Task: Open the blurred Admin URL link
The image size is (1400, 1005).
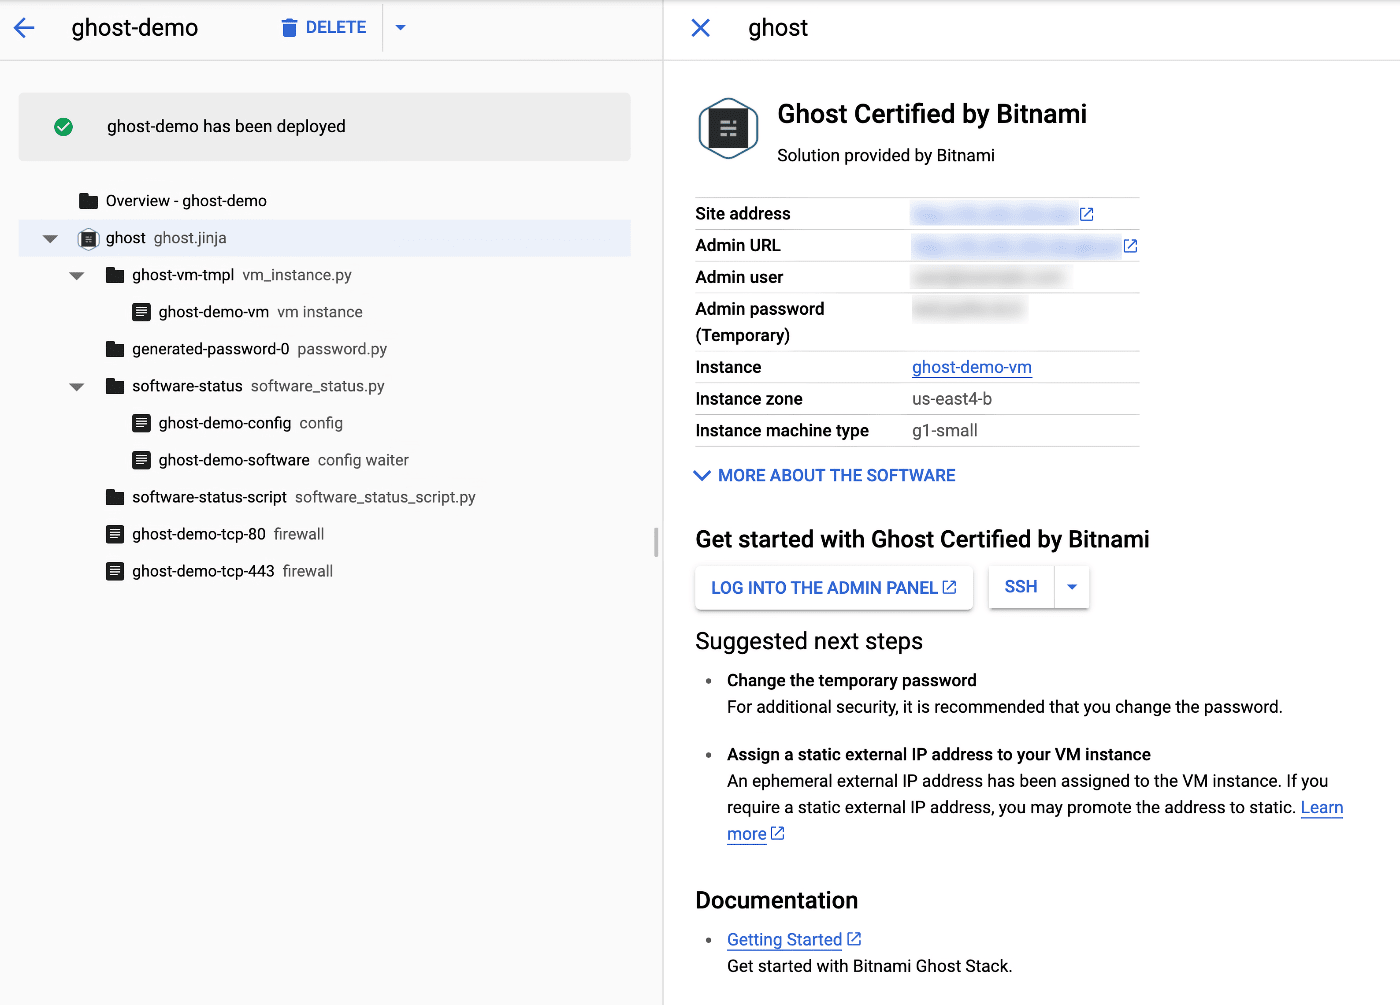Action: [x=1016, y=246]
